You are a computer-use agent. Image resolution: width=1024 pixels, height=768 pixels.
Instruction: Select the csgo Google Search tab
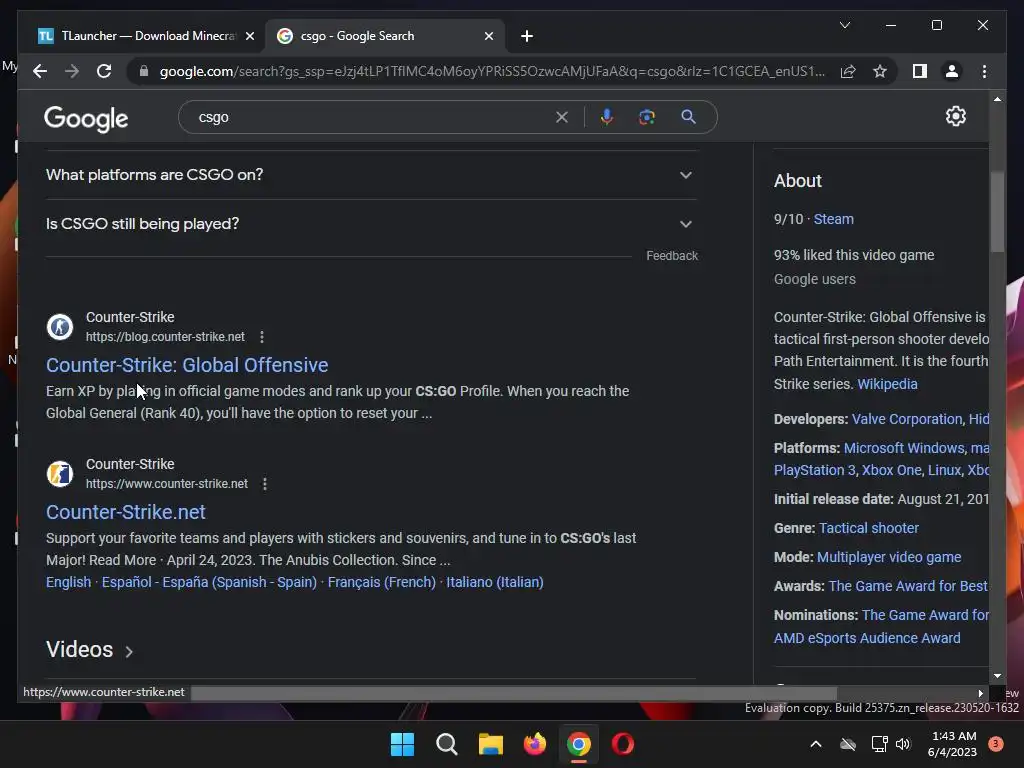(x=384, y=36)
